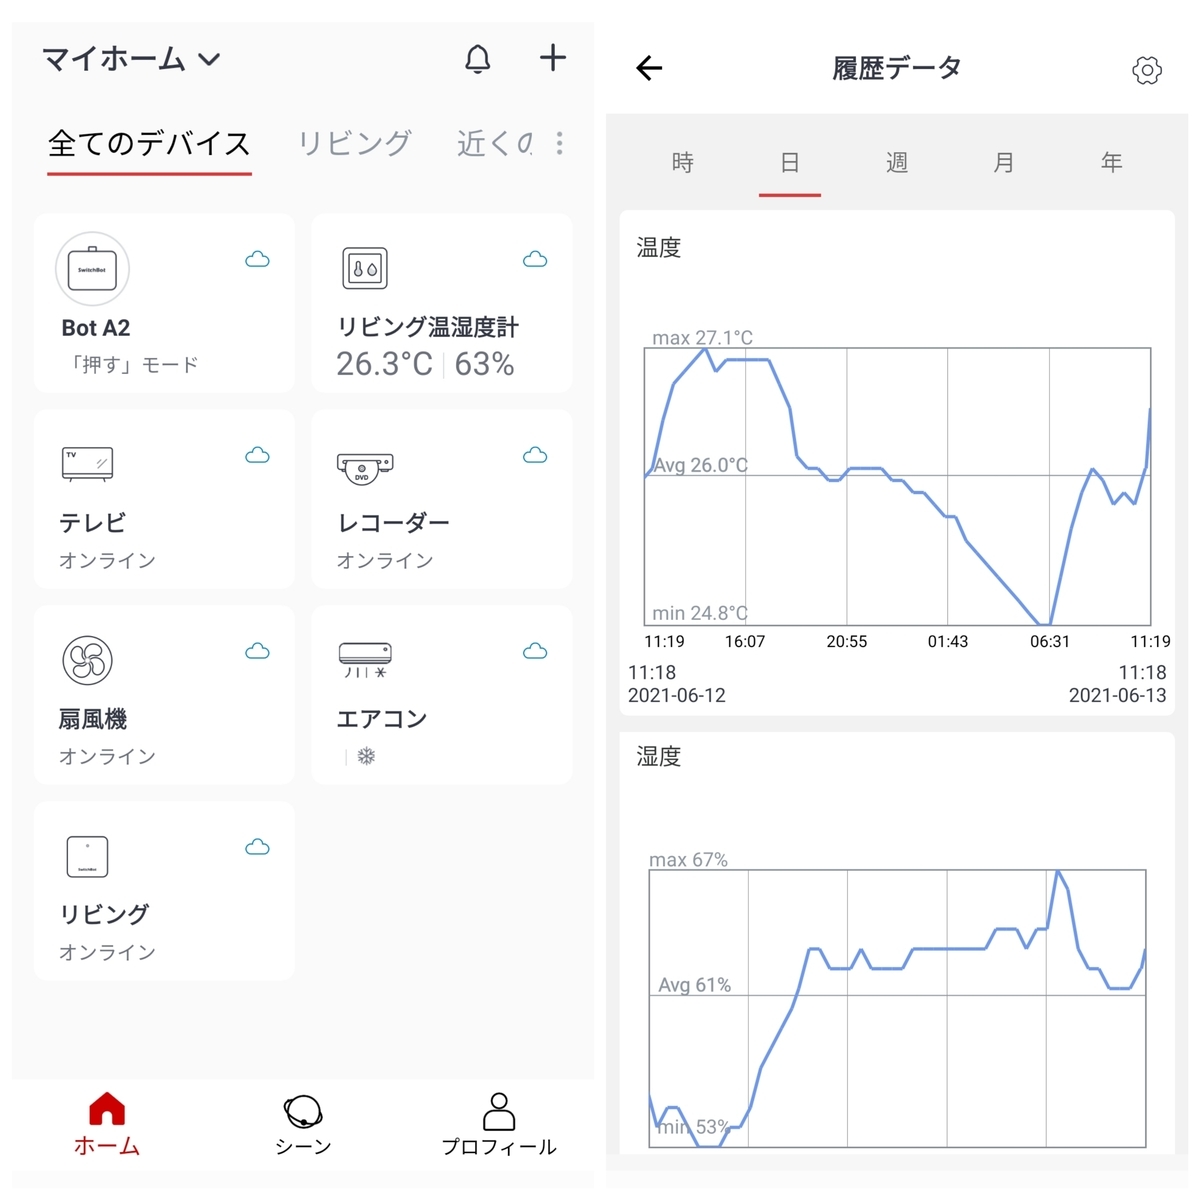Tap the Bot A2 device name
The width and height of the screenshot is (1200, 1200).
point(96,328)
